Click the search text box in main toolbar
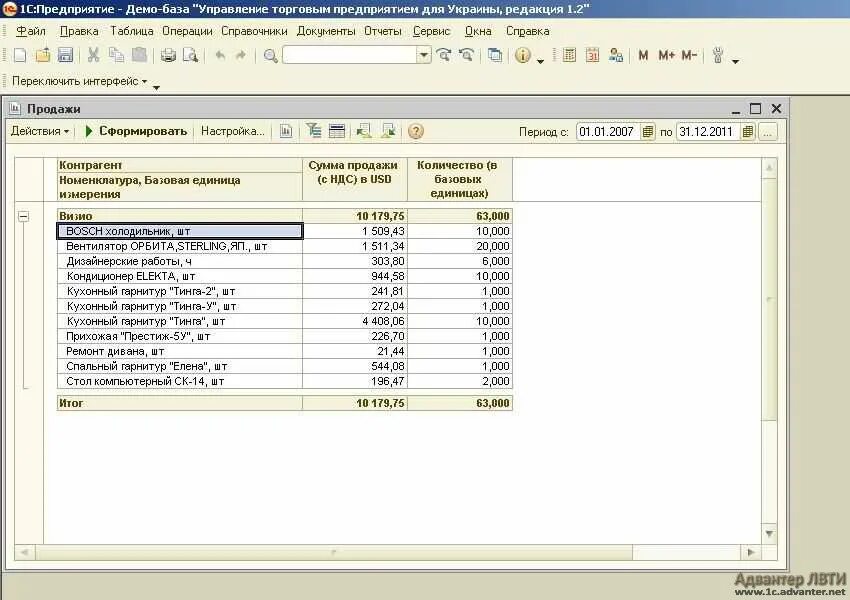Screen dimensions: 850x600 (350, 55)
